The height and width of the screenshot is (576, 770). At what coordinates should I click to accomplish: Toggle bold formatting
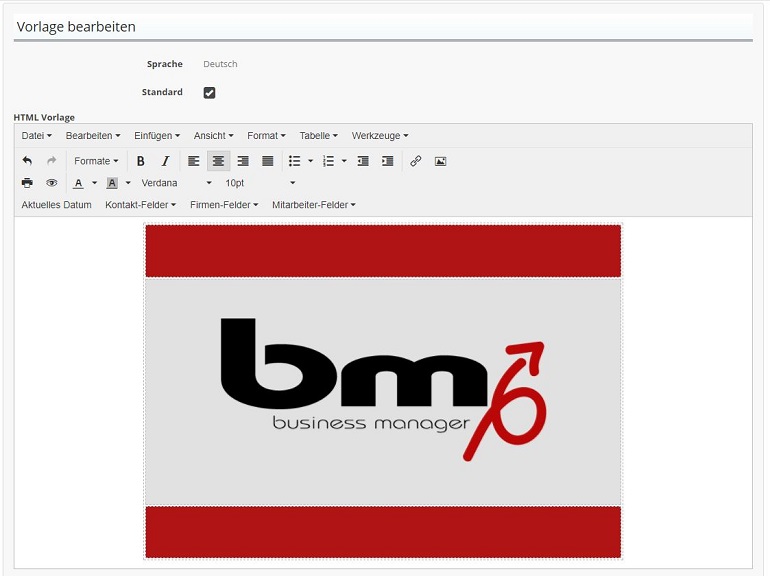coord(140,161)
